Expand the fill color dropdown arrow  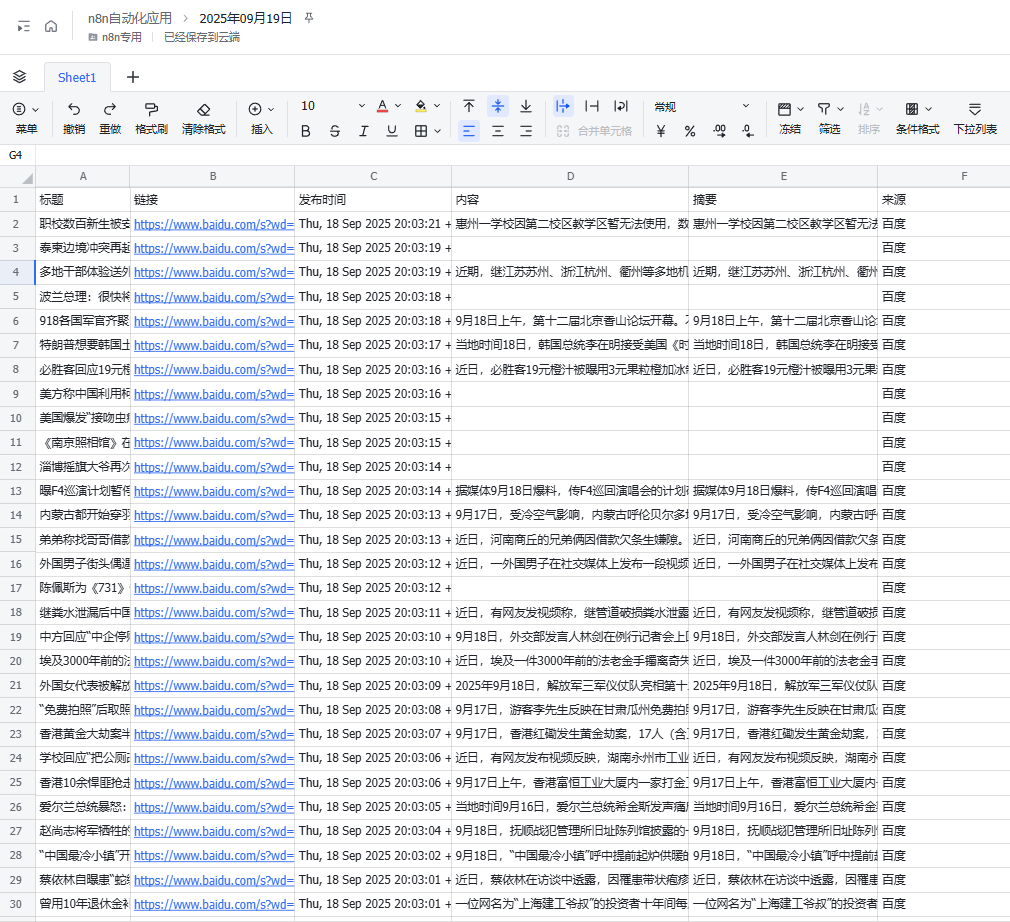[437, 104]
